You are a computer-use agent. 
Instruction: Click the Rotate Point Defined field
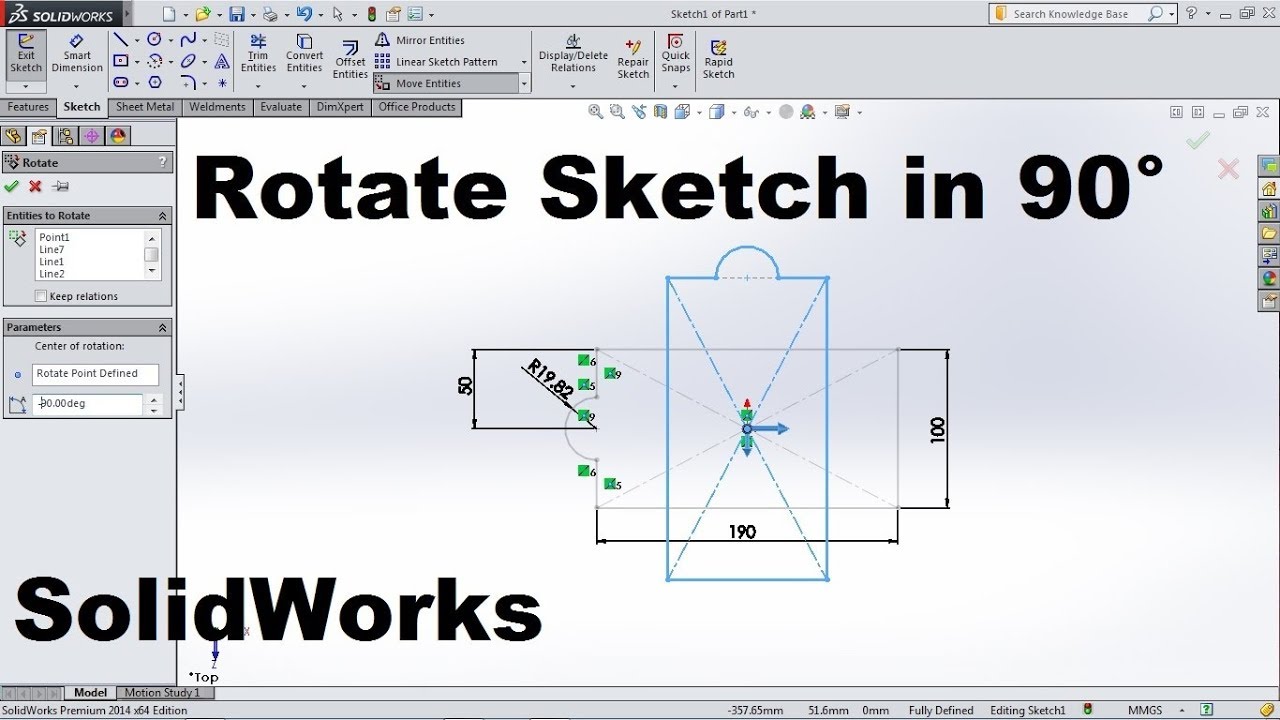(95, 374)
